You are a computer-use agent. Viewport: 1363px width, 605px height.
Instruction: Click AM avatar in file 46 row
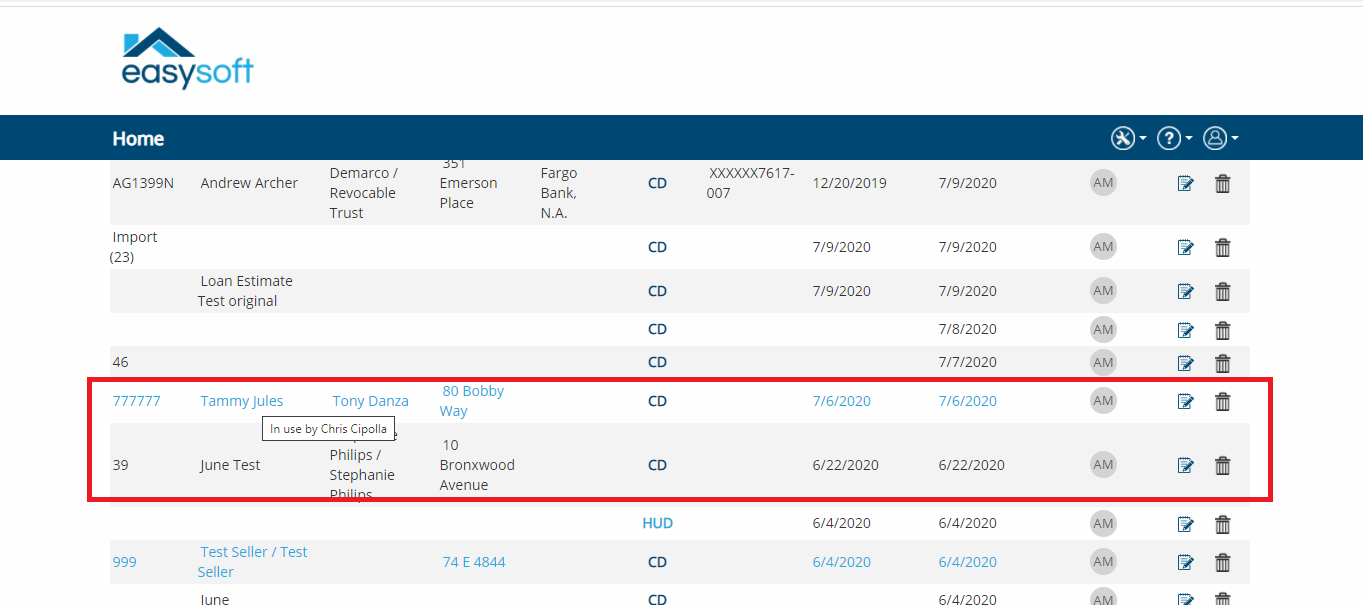click(x=1103, y=362)
